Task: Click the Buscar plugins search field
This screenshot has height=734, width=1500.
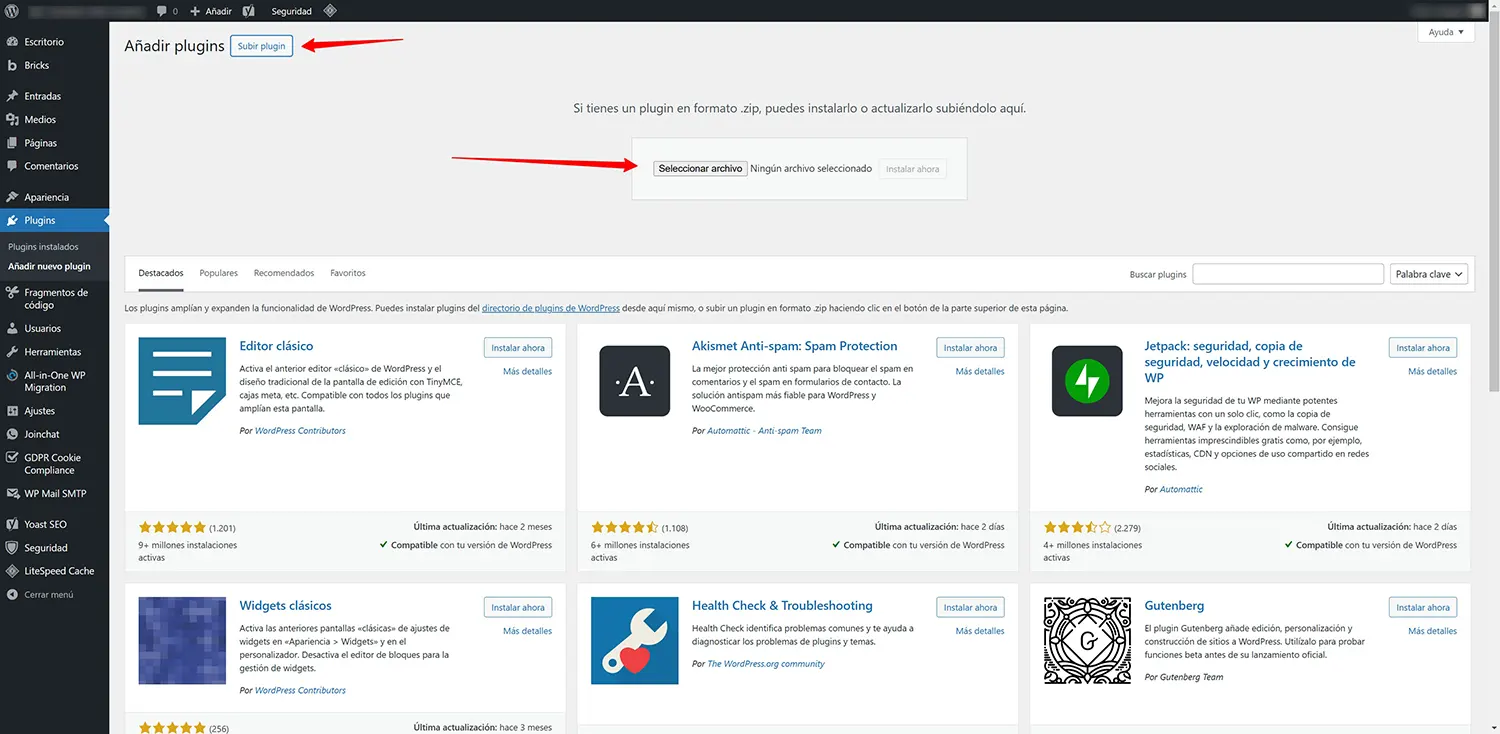Action: pyautogui.click(x=1287, y=273)
